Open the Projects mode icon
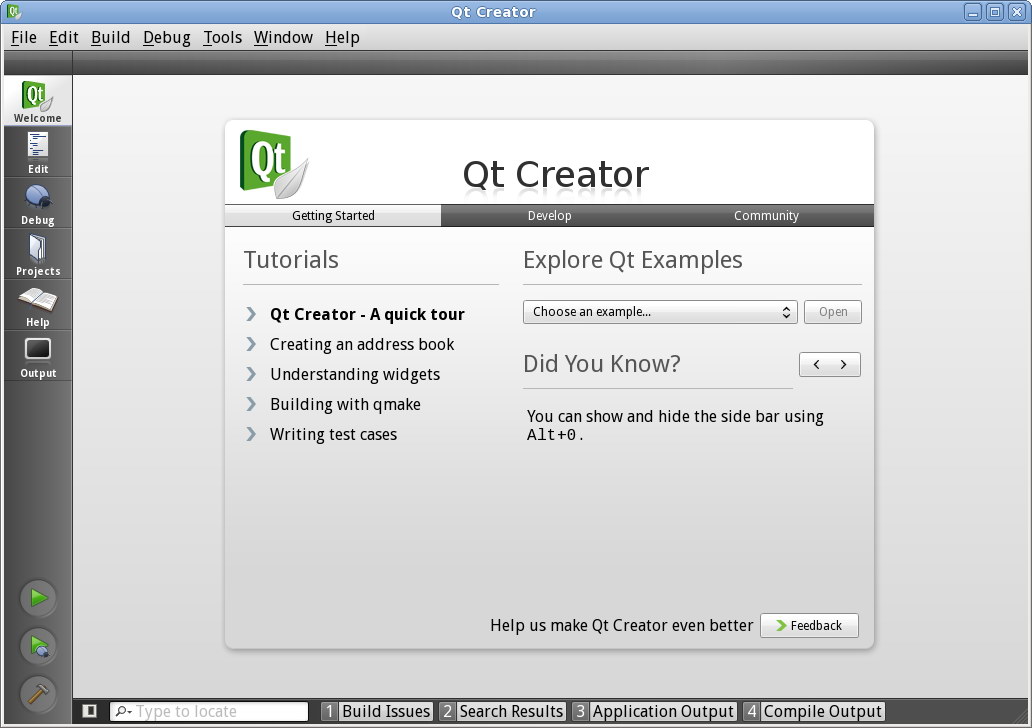This screenshot has height=728, width=1032. click(38, 254)
